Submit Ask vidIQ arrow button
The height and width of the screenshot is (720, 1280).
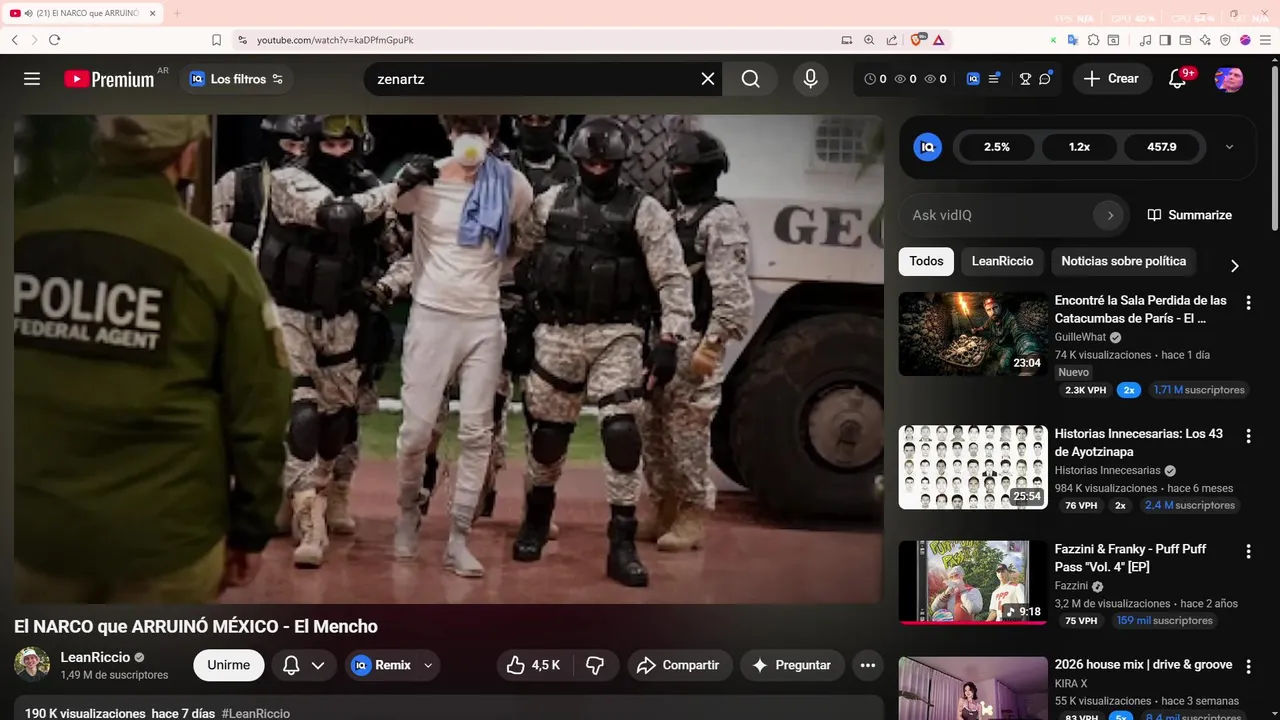point(1109,215)
